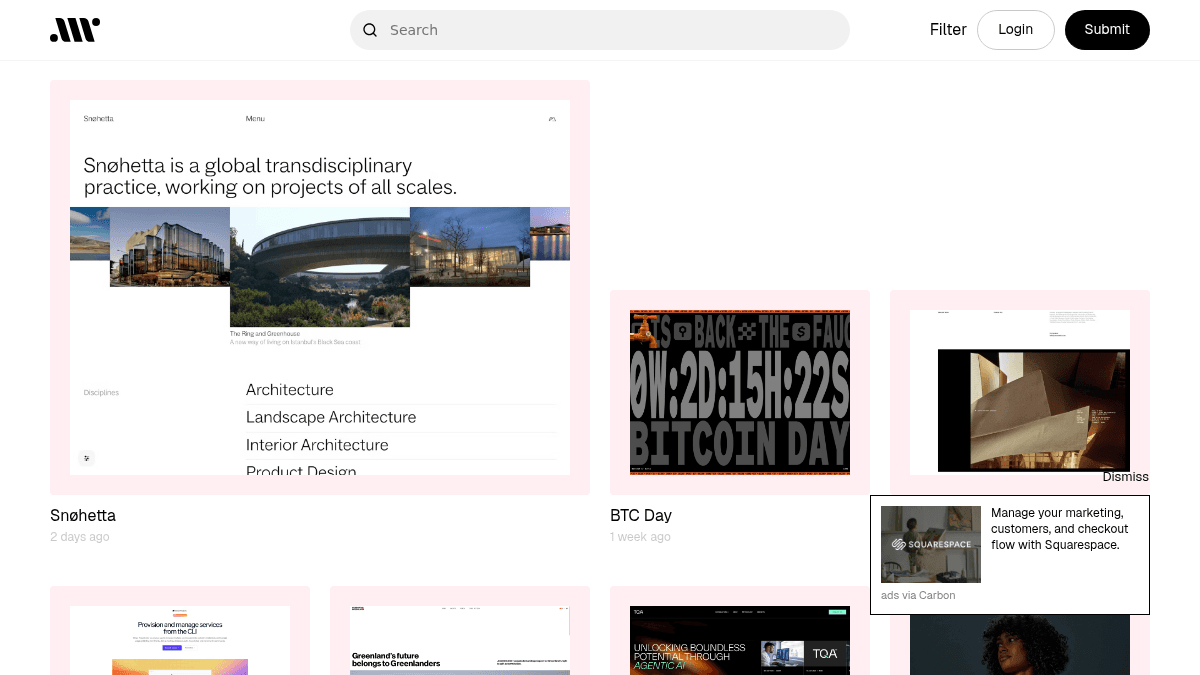Click the BTC Day title link
Image resolution: width=1200 pixels, height=675 pixels.
coord(641,516)
